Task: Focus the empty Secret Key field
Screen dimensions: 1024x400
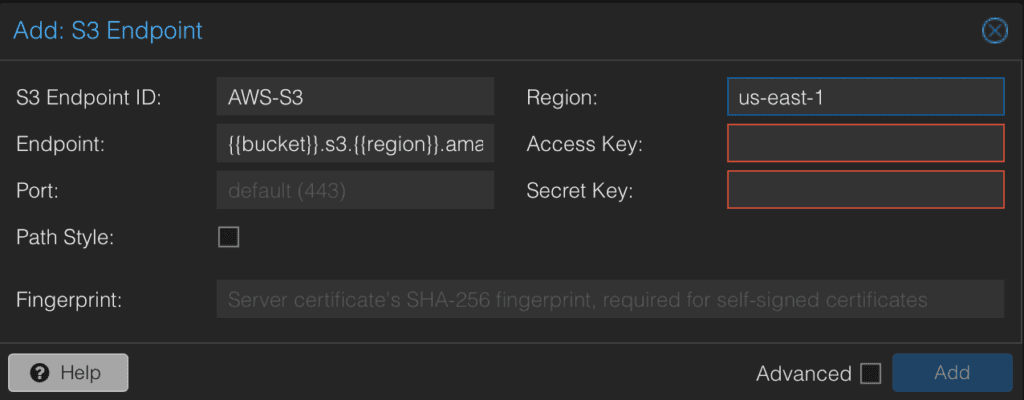Action: pos(865,190)
